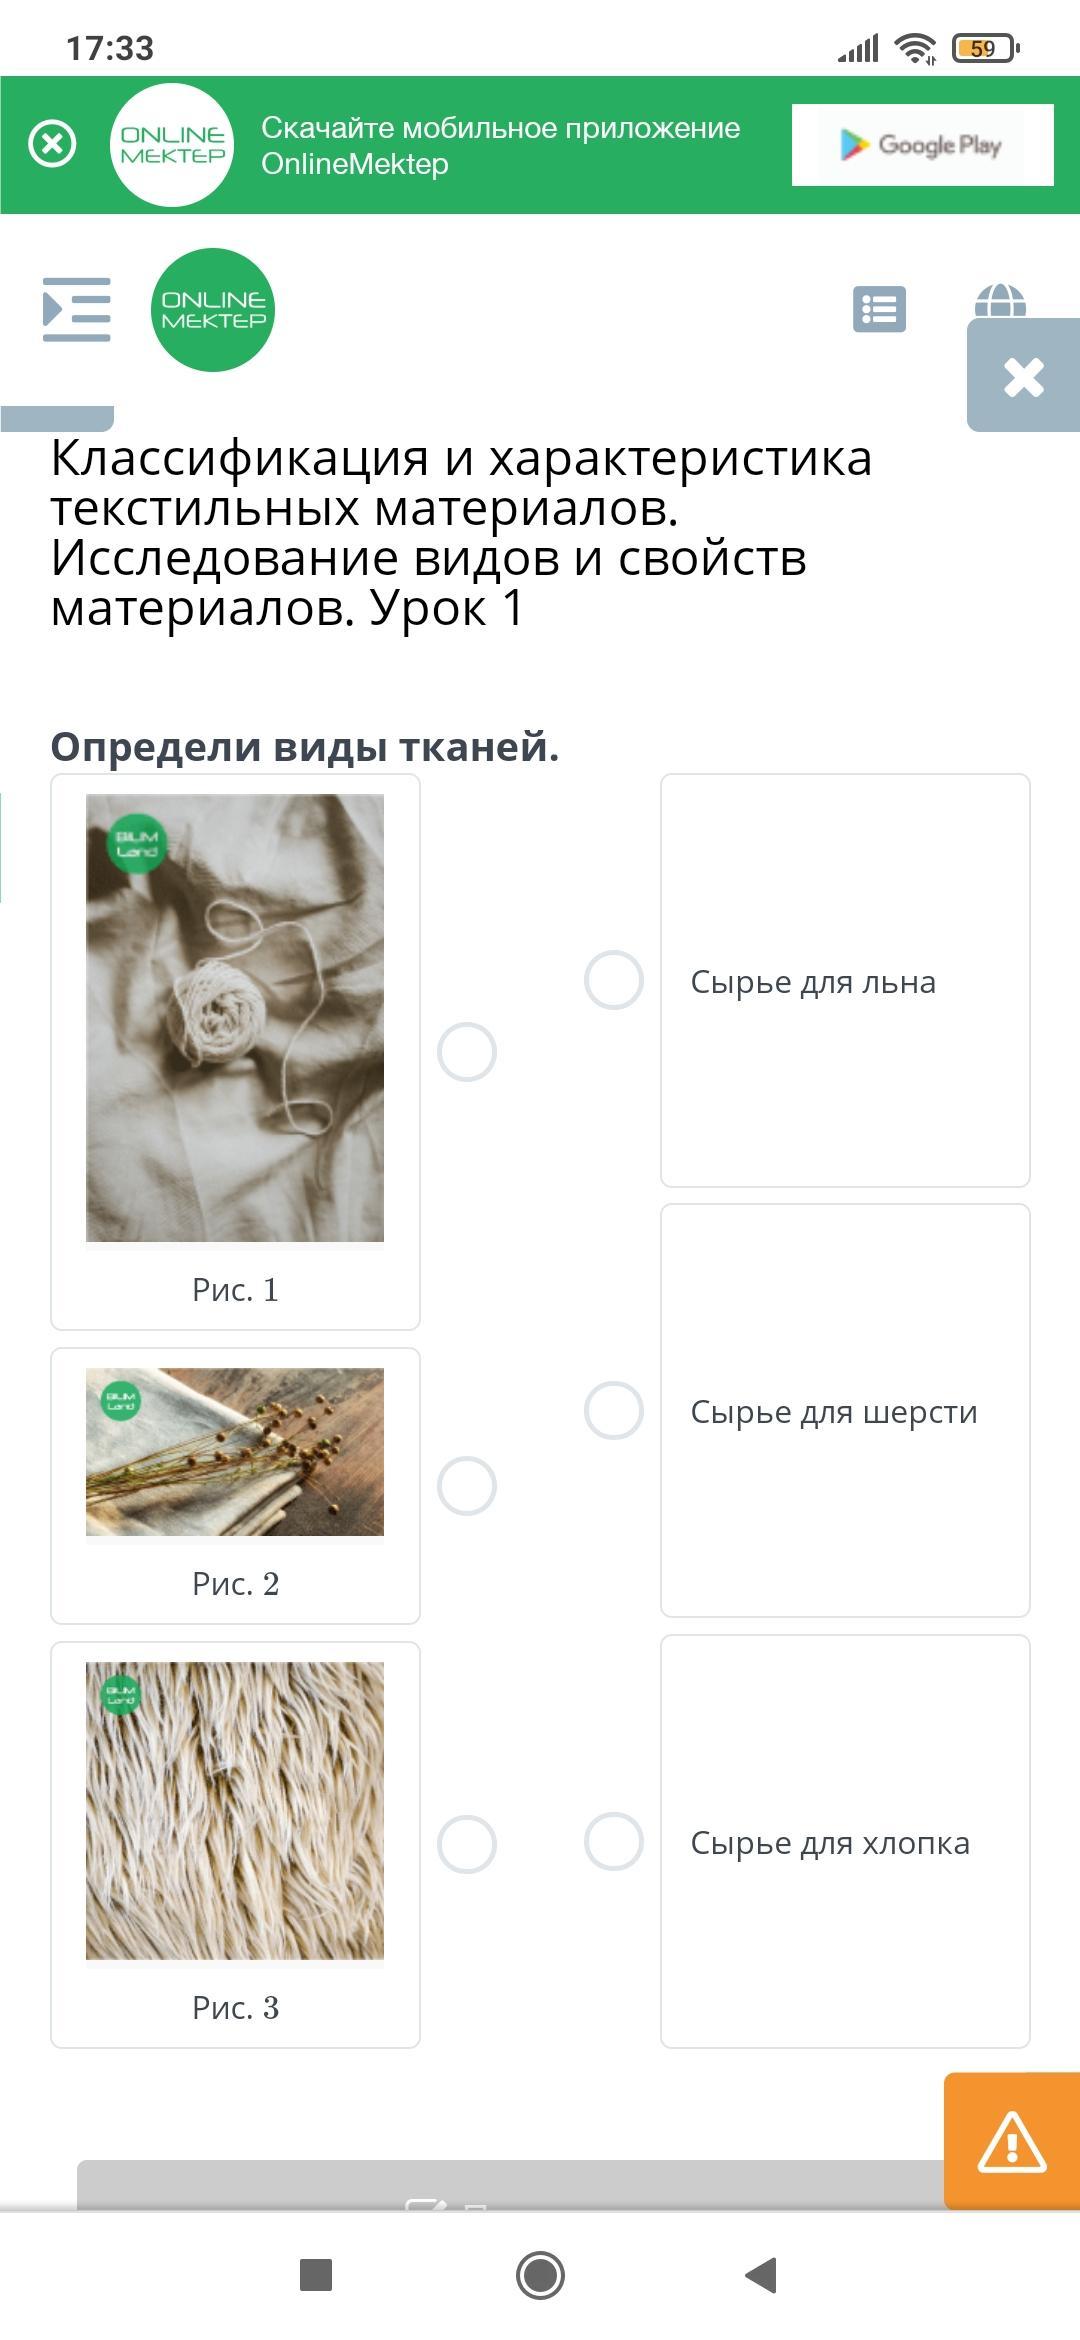Dismiss the app download banner
Screen dimensions: 1080x2340
coord(52,144)
